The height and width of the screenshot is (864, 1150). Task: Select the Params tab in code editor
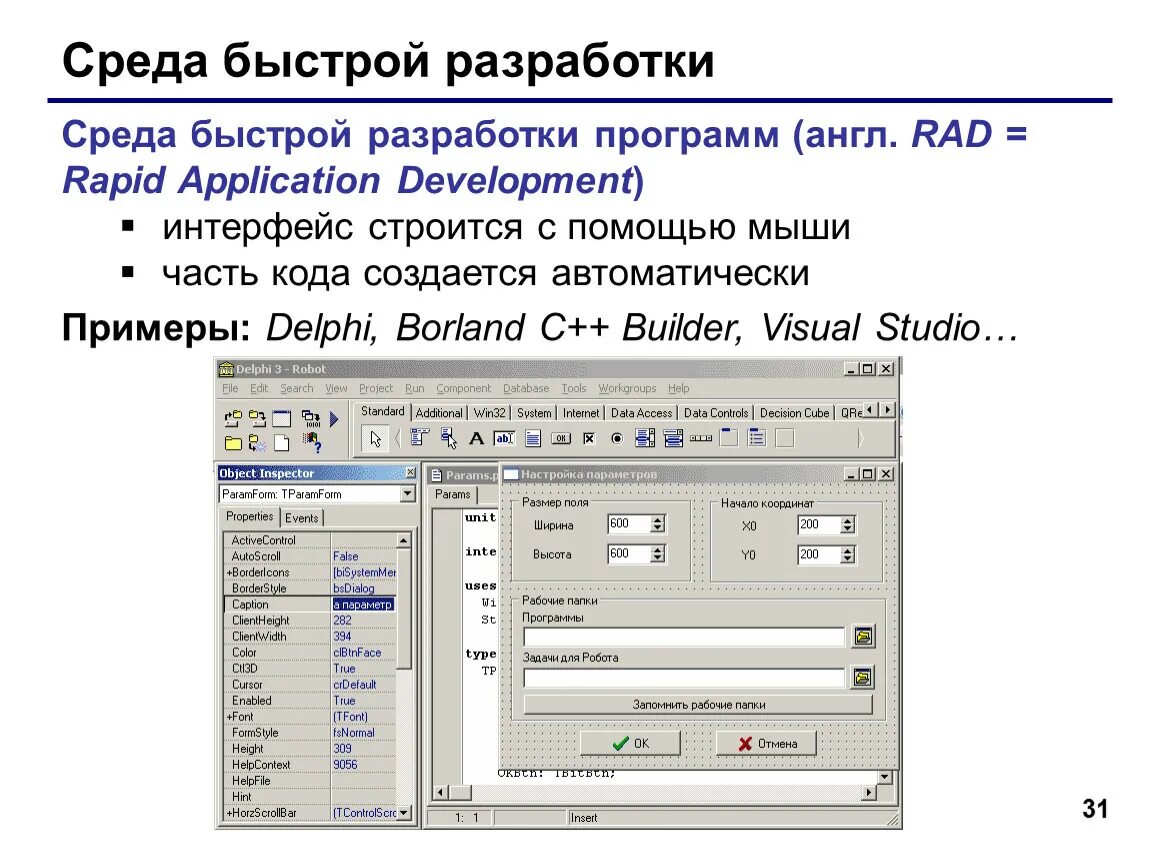coord(453,494)
